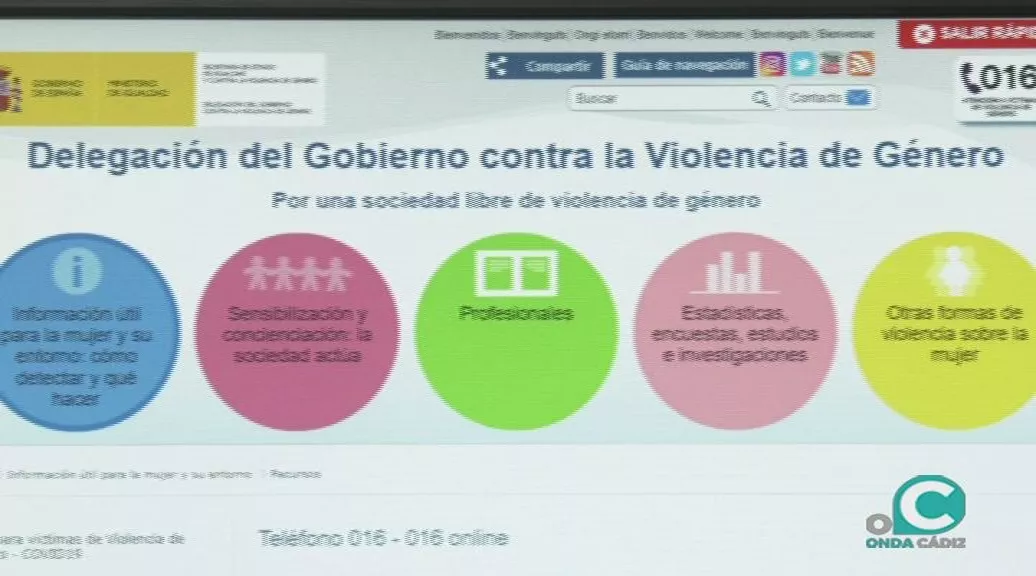The width and height of the screenshot is (1036, 576).
Task: Click the Instagram icon in the header
Action: [772, 65]
